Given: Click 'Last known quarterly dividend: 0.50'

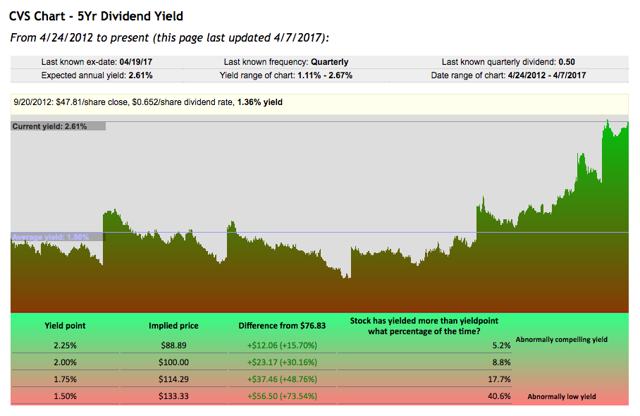Looking at the screenshot, I should (x=508, y=62).
